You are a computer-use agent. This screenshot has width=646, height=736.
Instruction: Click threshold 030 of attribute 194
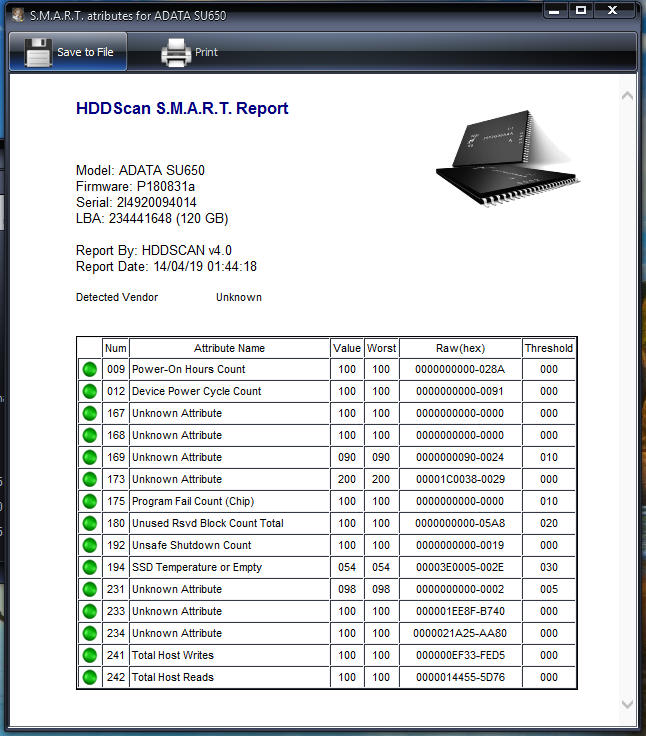pyautogui.click(x=549, y=567)
